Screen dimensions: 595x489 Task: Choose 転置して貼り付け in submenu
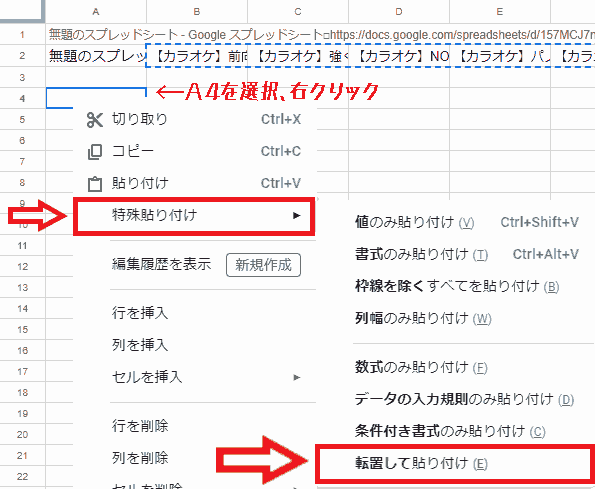coord(456,464)
